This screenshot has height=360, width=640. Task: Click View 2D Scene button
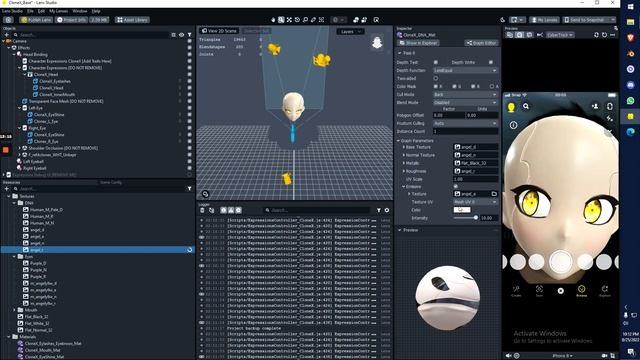point(219,31)
